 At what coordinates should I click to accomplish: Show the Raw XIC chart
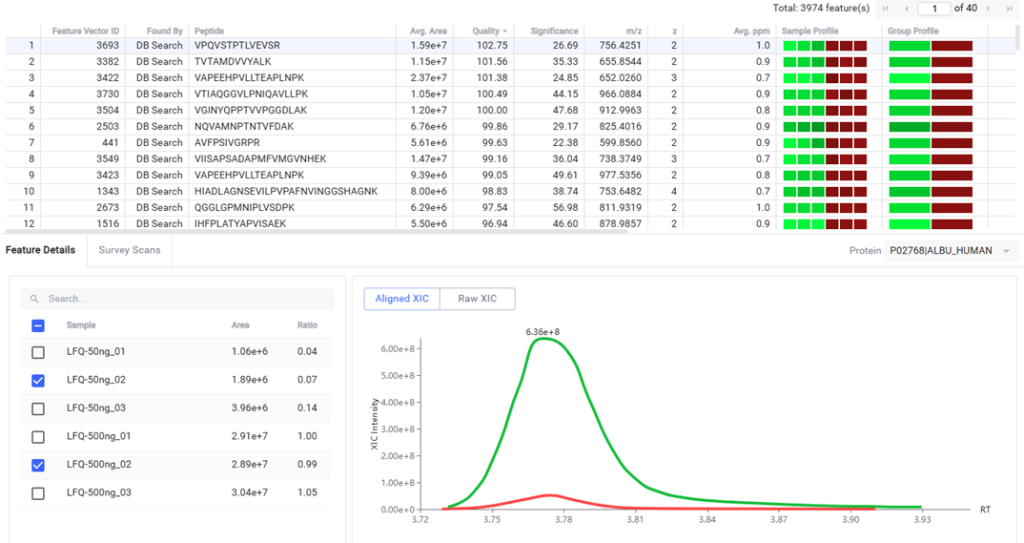point(480,298)
